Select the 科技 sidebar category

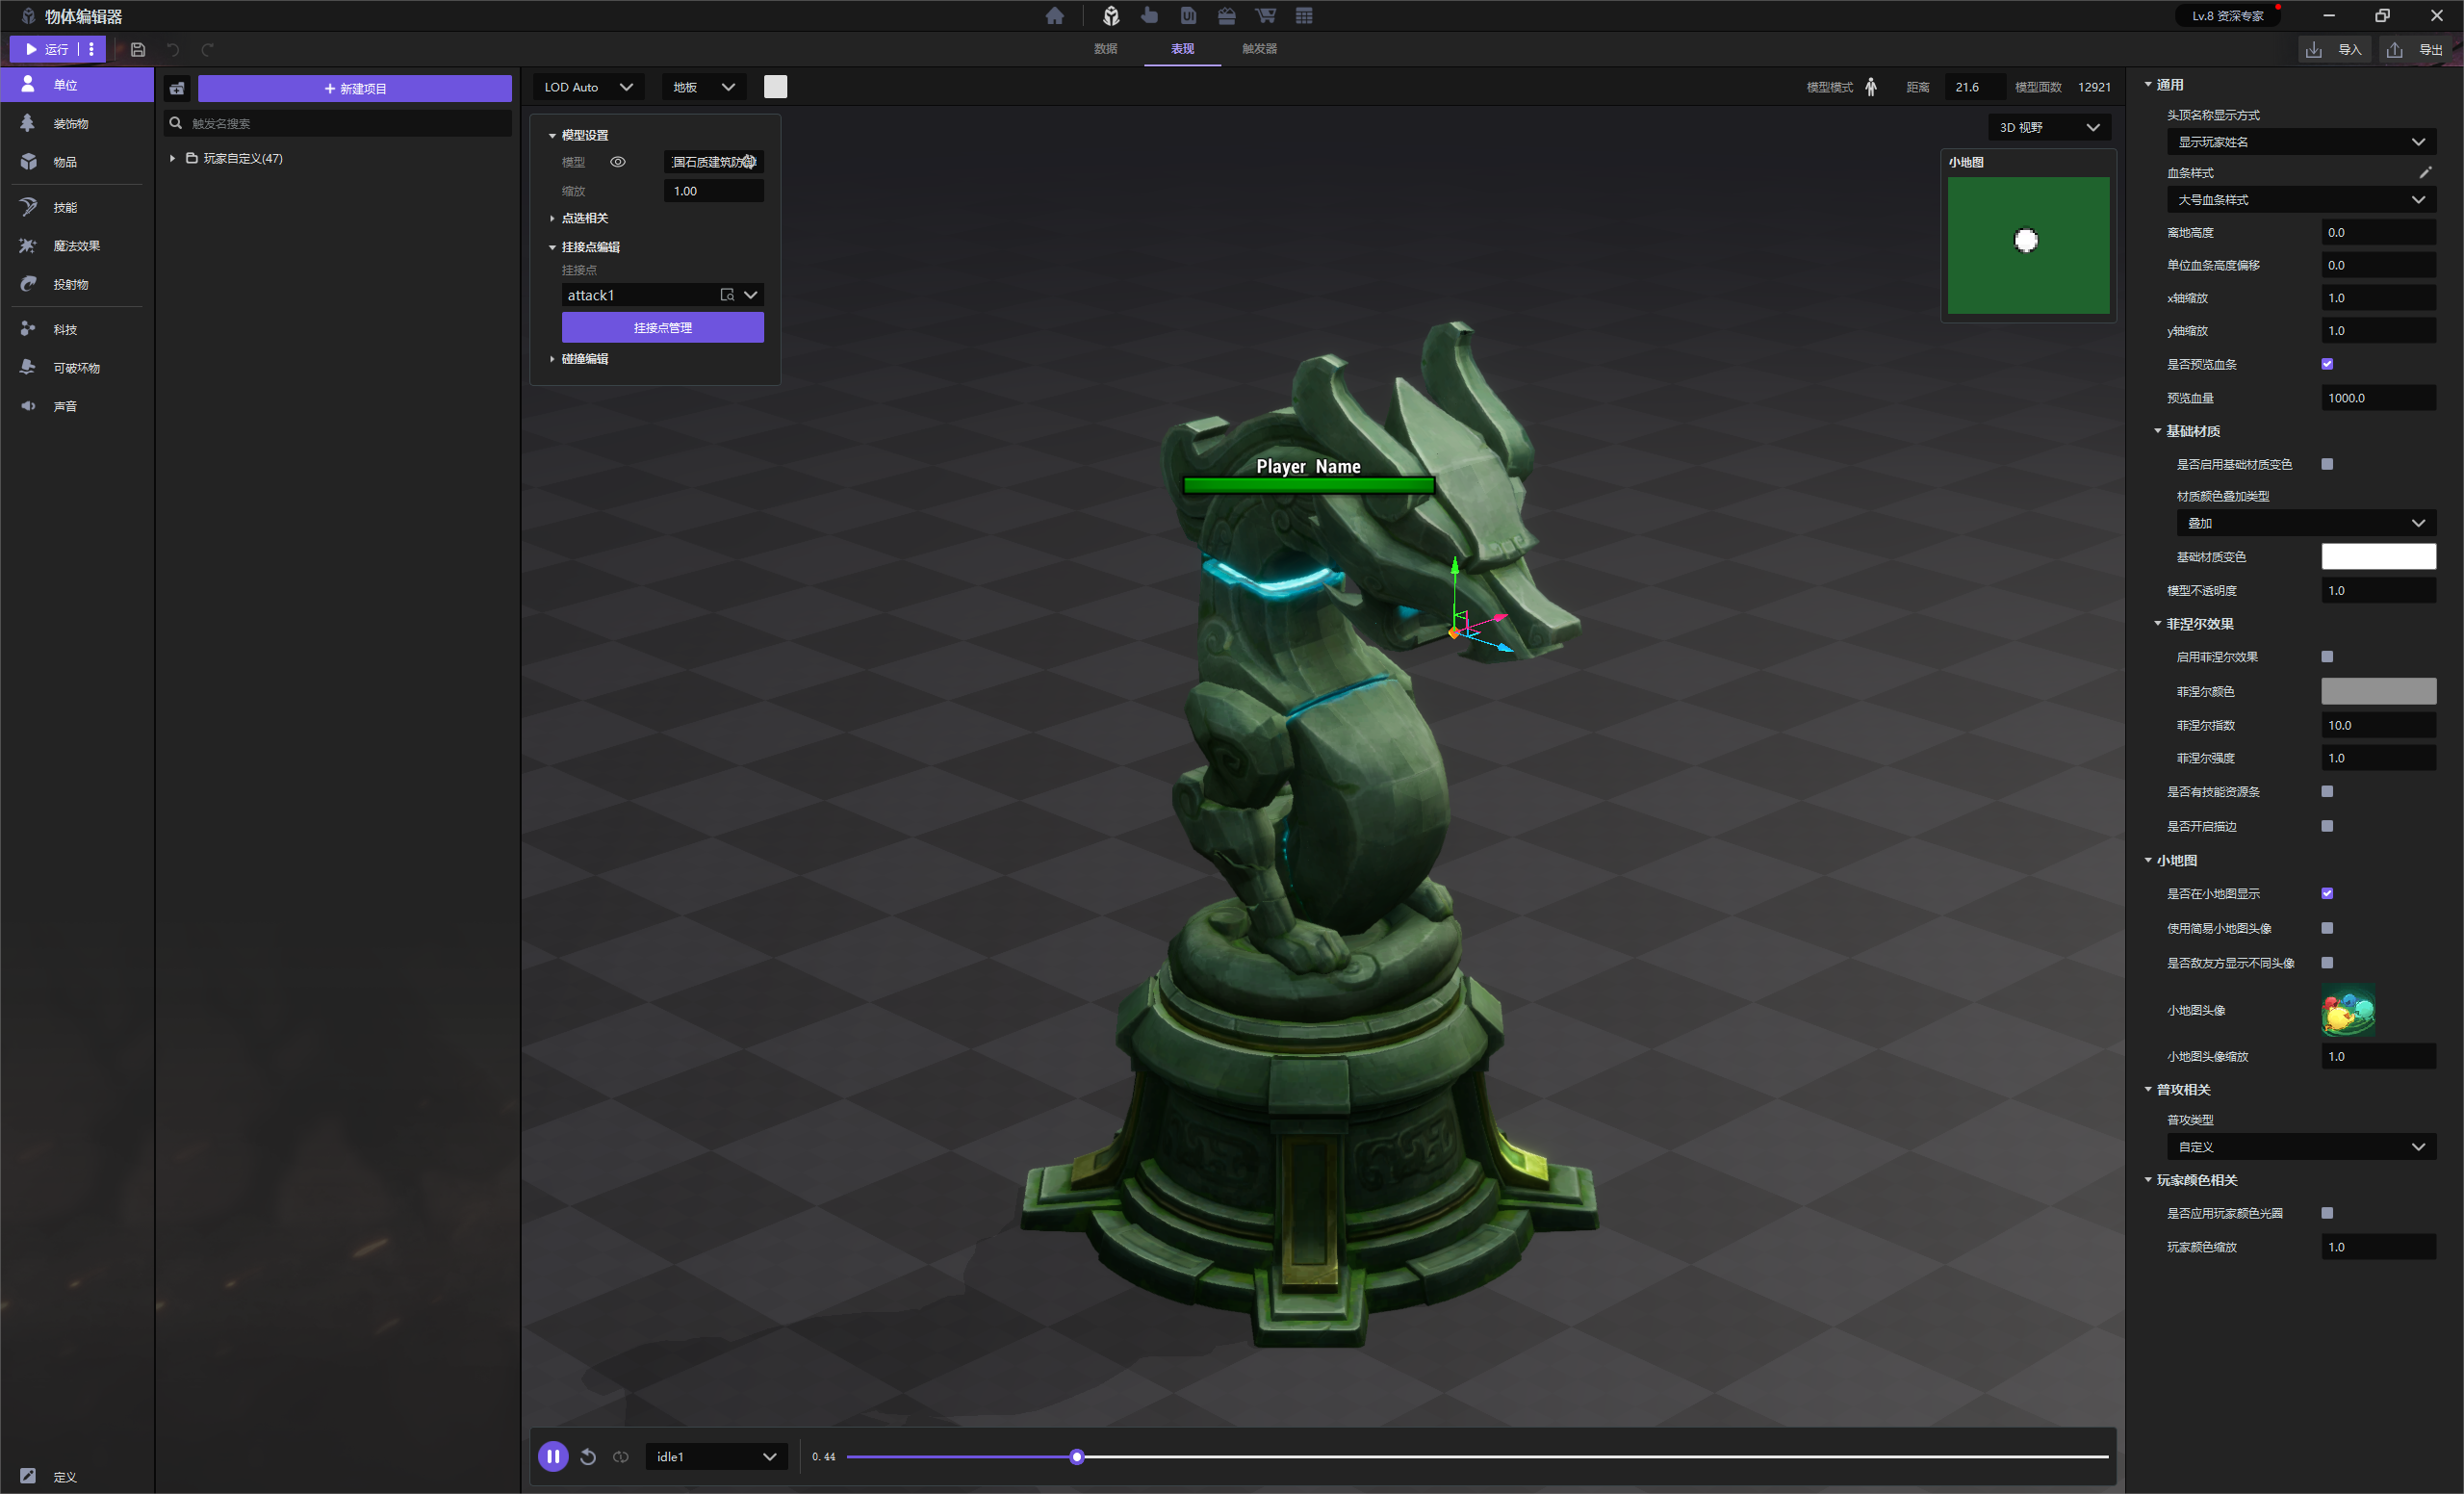(77, 329)
